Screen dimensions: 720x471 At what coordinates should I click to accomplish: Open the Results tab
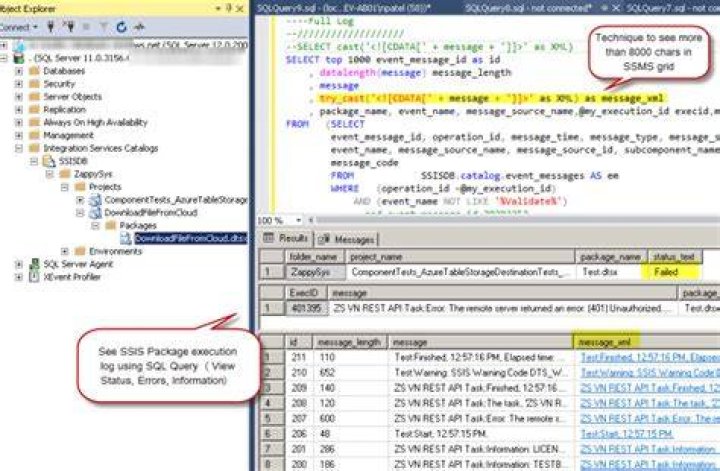point(287,238)
